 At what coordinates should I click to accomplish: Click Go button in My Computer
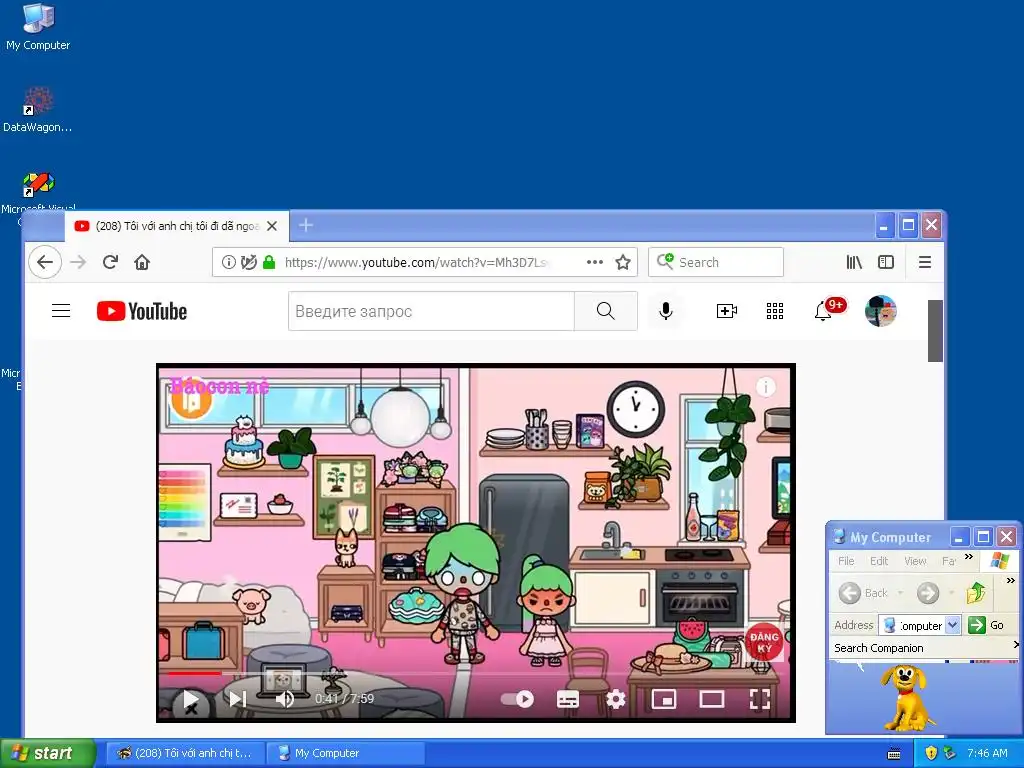click(x=986, y=625)
